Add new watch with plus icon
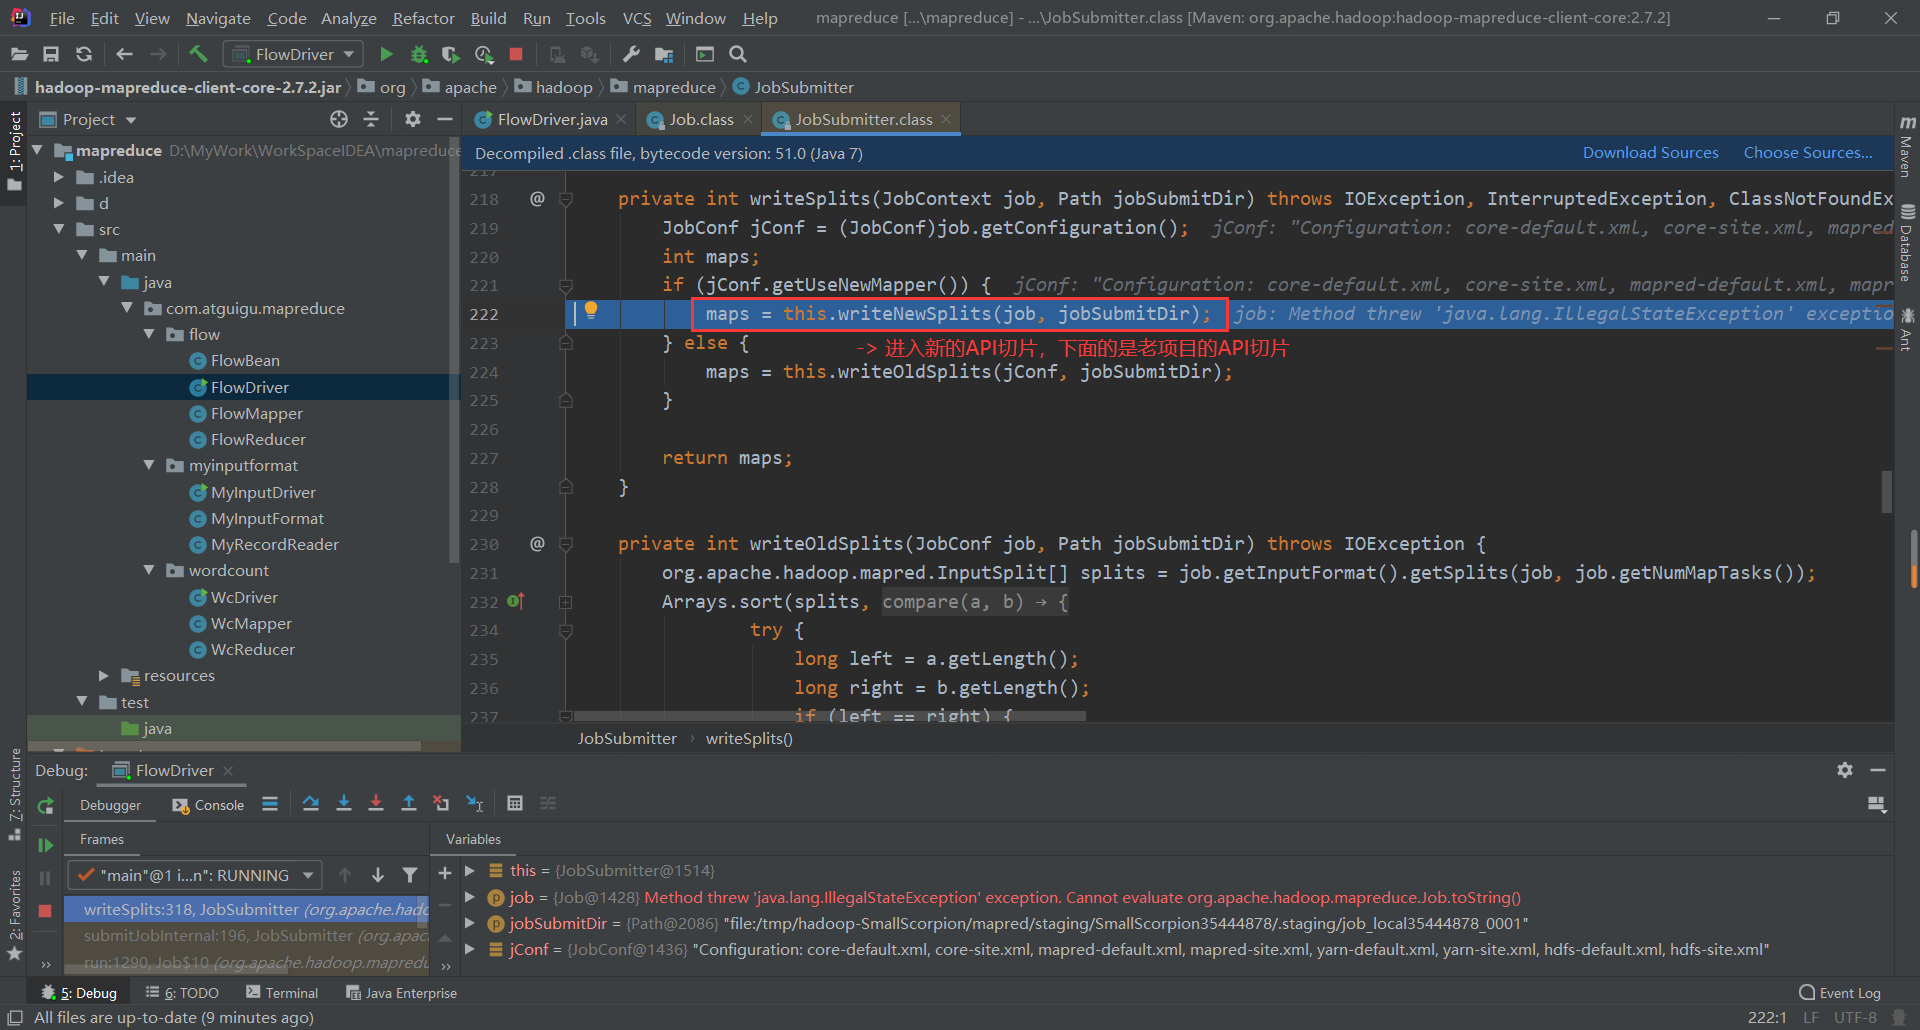Viewport: 1920px width, 1030px height. click(x=445, y=873)
